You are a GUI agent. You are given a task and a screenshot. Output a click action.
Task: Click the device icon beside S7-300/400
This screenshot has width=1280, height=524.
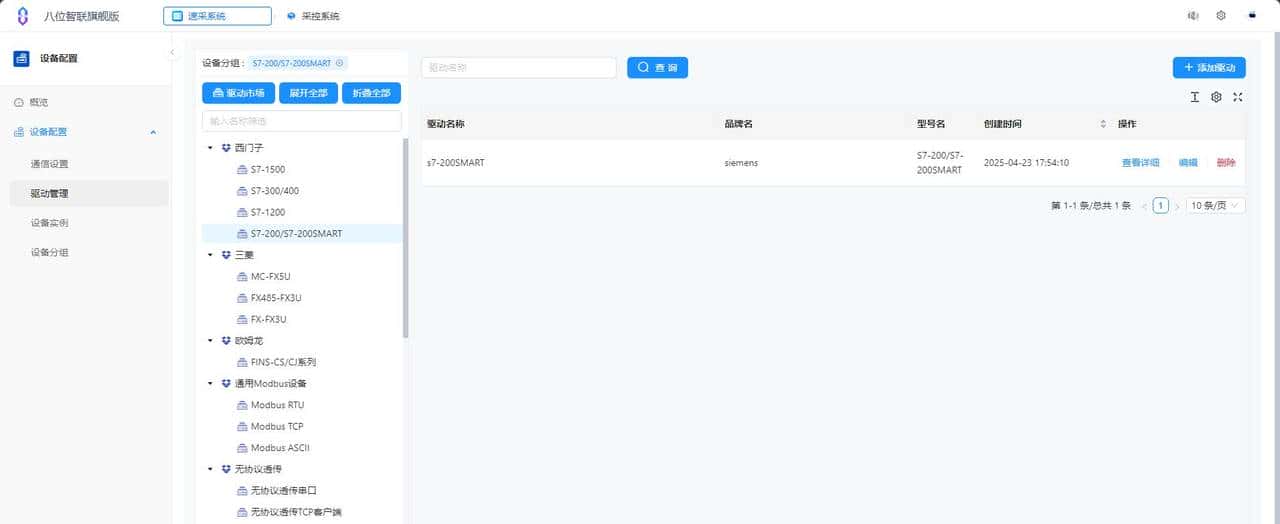(x=241, y=191)
